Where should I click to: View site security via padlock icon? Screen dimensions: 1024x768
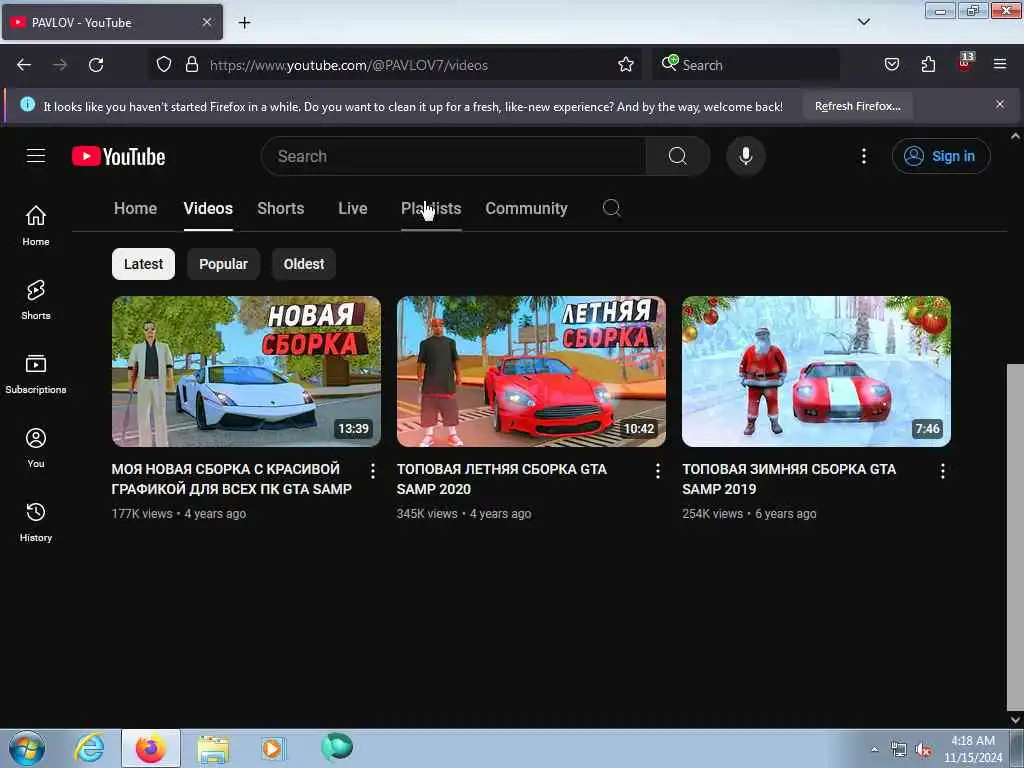point(191,65)
